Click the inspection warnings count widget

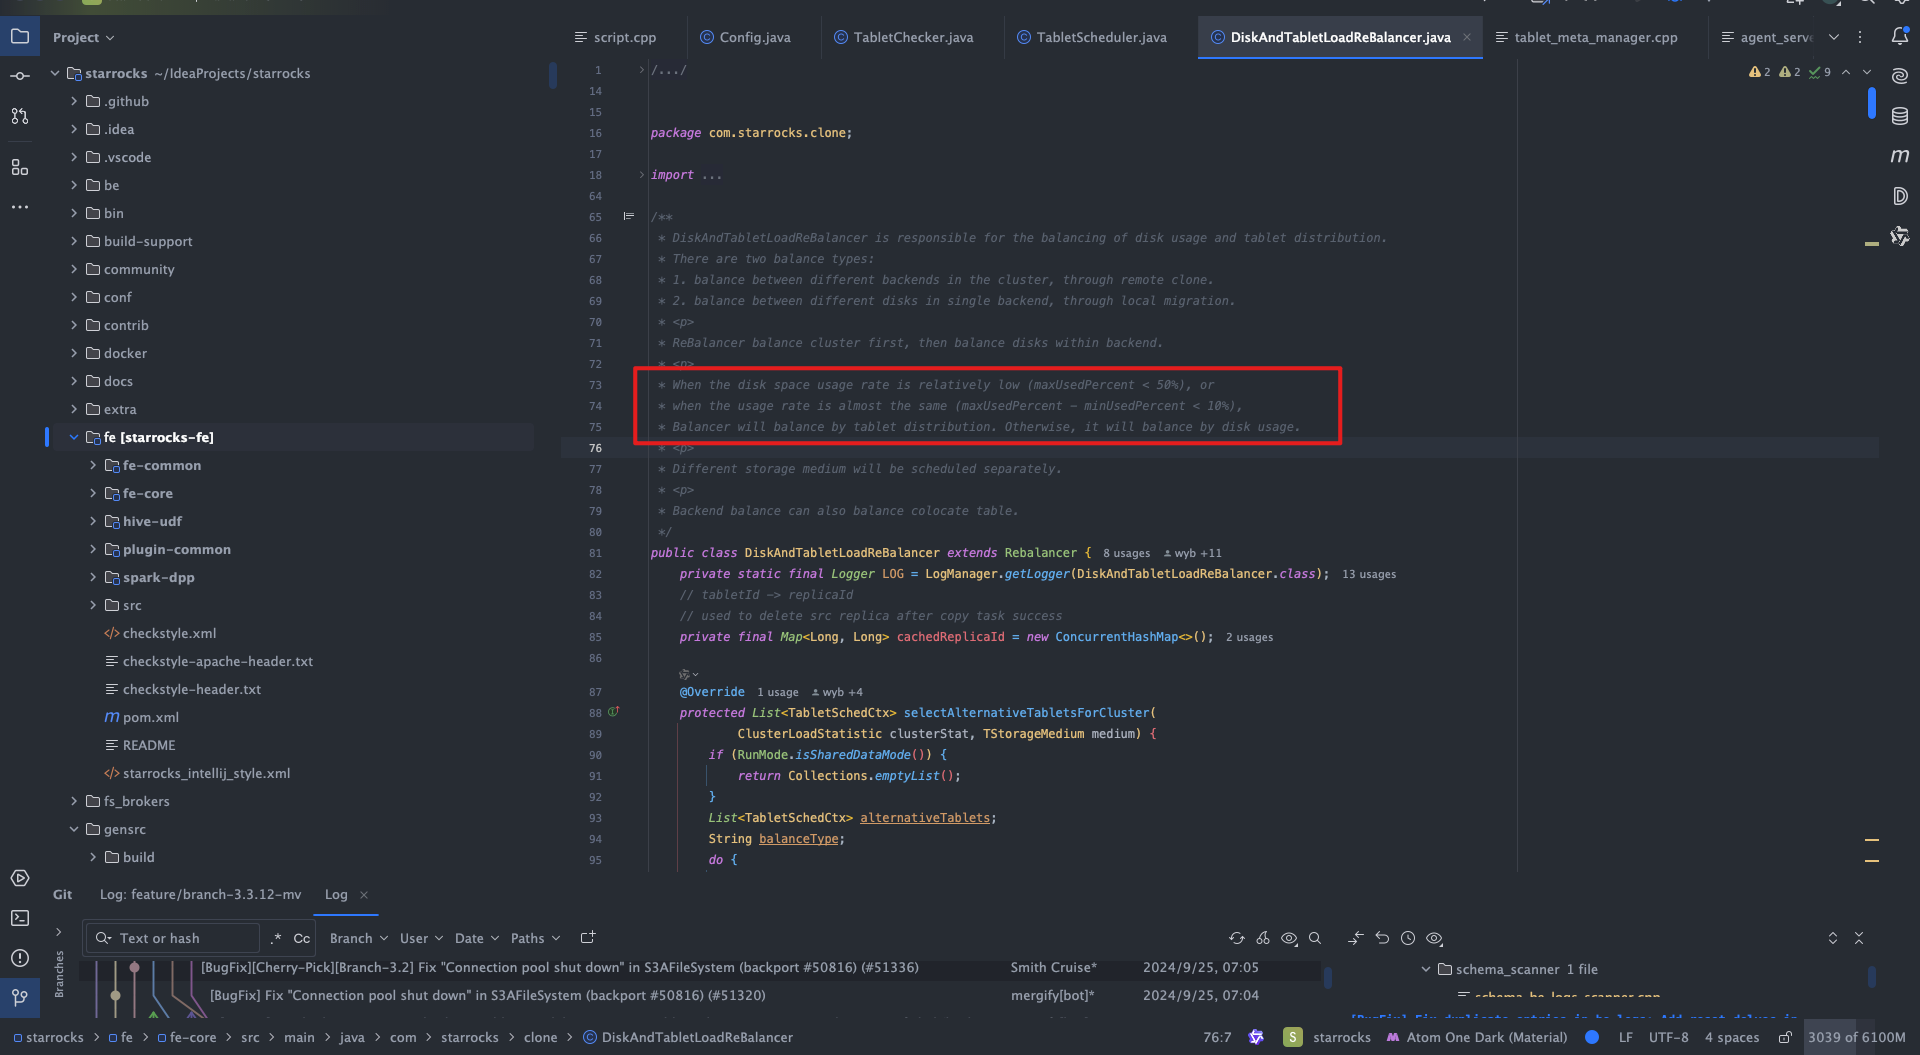point(1790,72)
